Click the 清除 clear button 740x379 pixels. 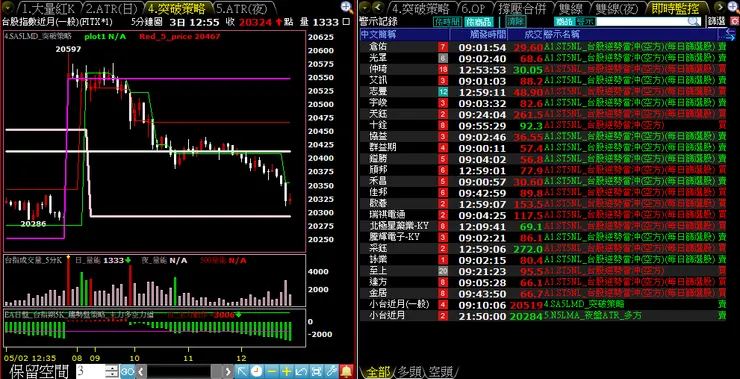[516, 22]
